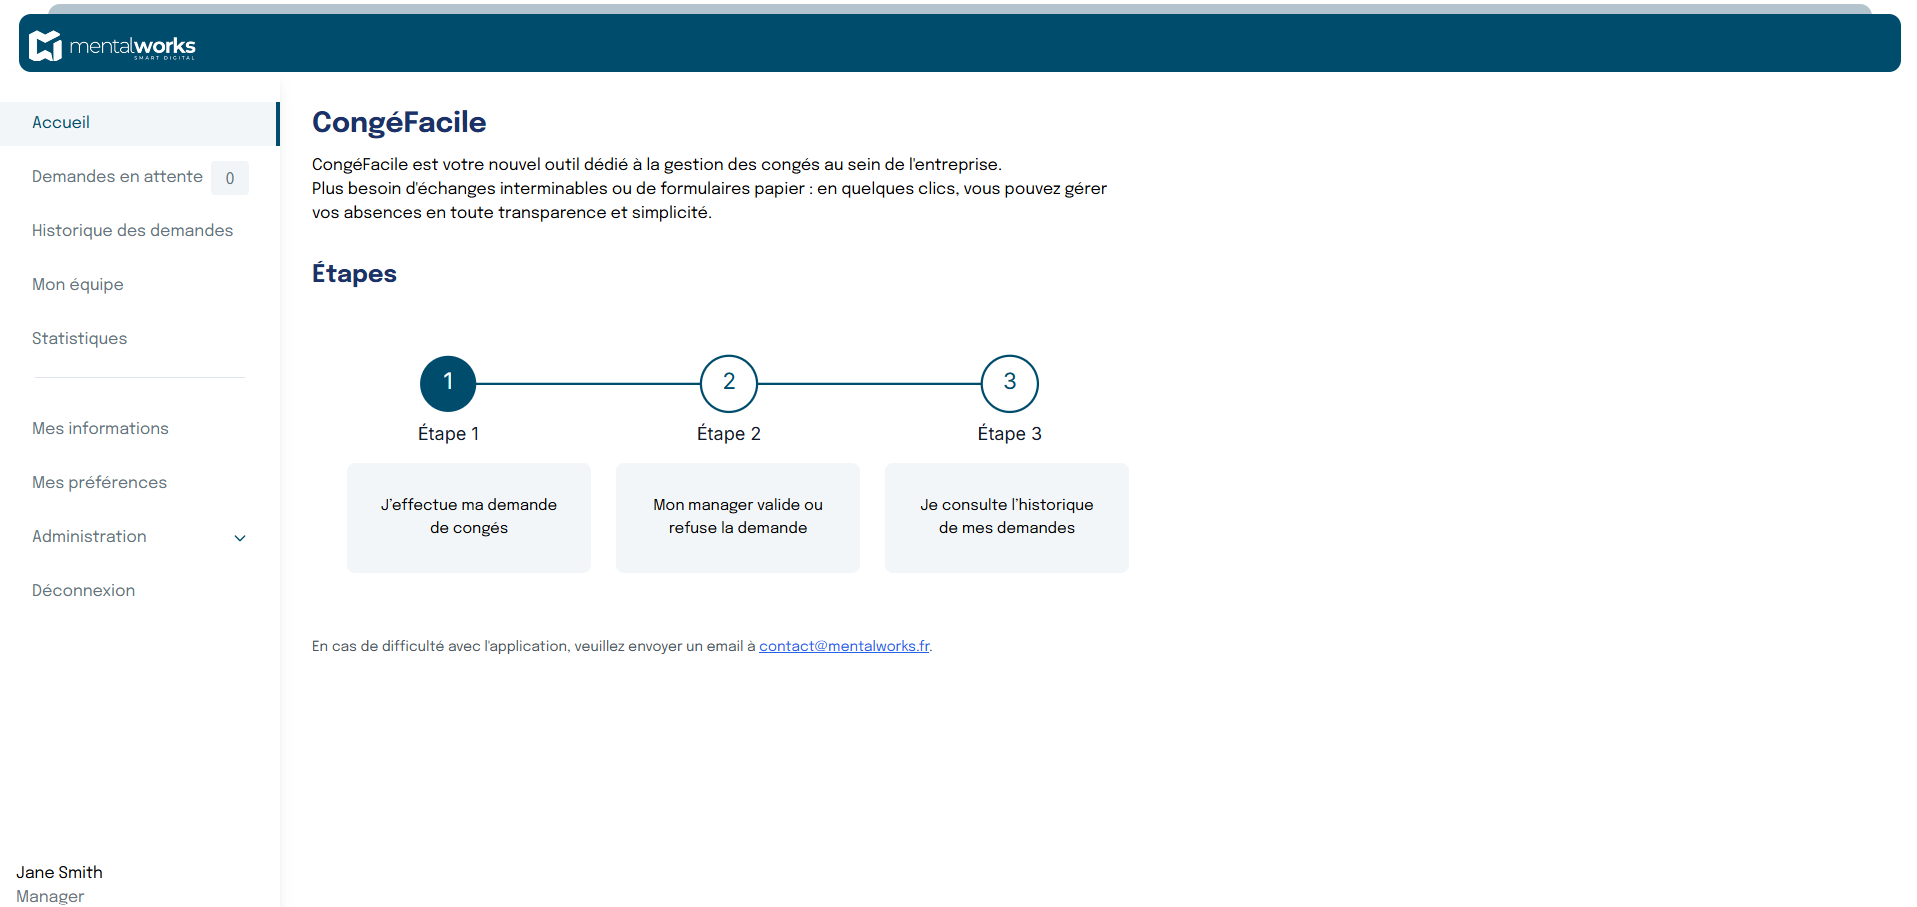
Task: Go to Historique des demandes
Action: (x=132, y=231)
